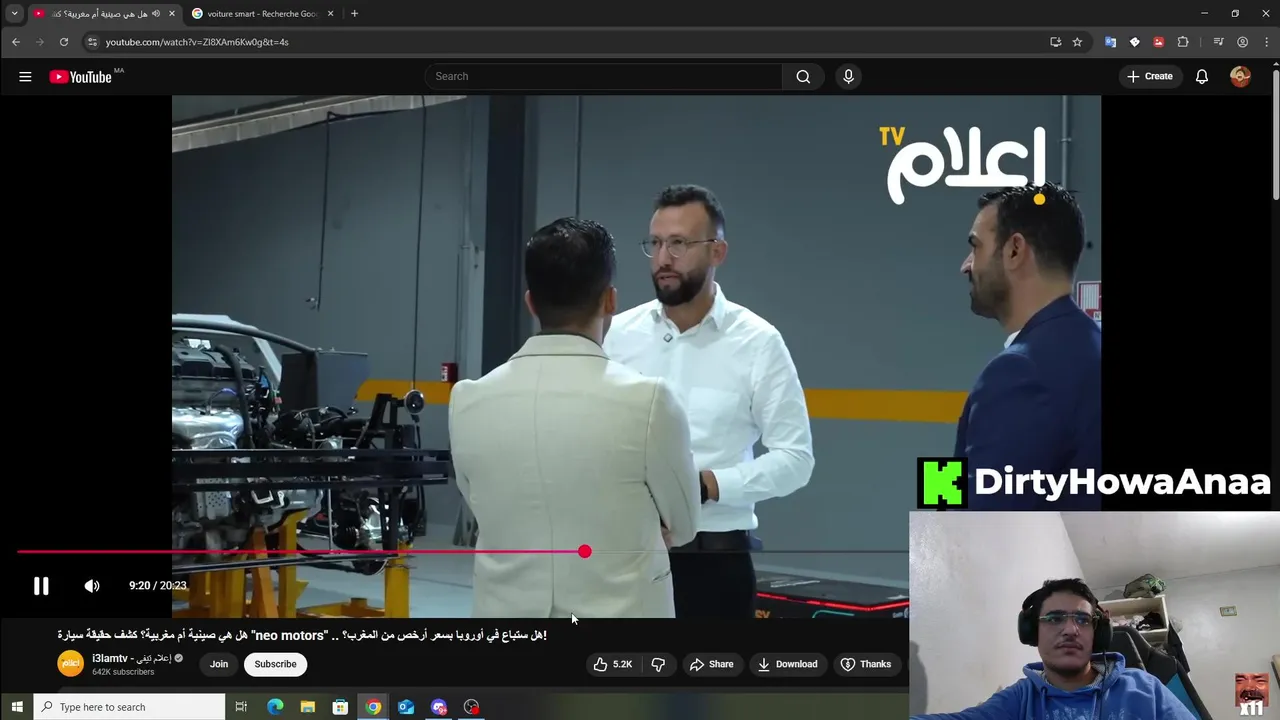Open the media controls toolbar icon
This screenshot has height=720, width=1280.
(1218, 42)
